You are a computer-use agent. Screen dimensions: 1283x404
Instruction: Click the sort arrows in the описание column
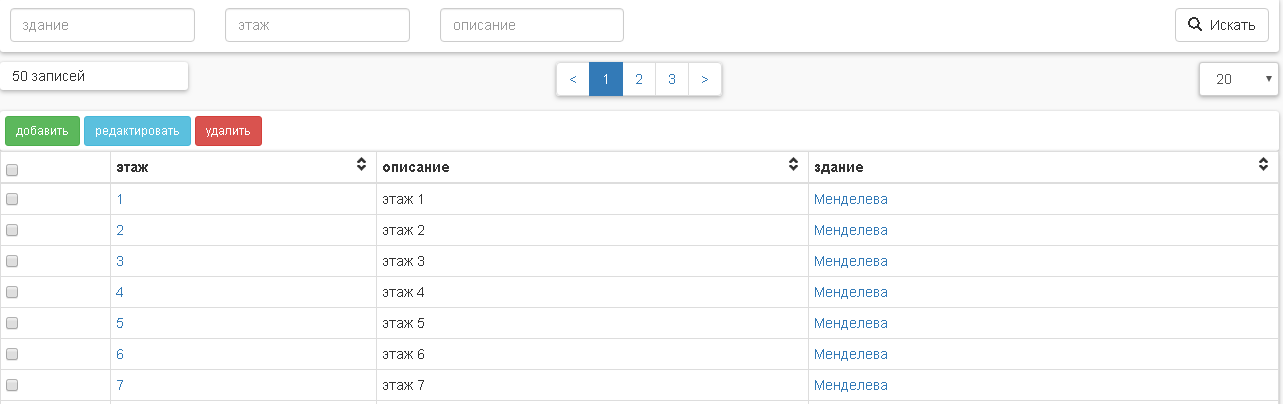coord(794,165)
